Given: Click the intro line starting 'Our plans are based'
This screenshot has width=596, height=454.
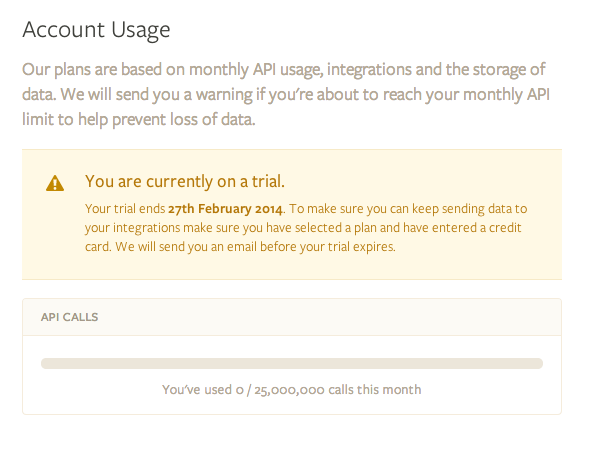Looking at the screenshot, I should tap(284, 70).
